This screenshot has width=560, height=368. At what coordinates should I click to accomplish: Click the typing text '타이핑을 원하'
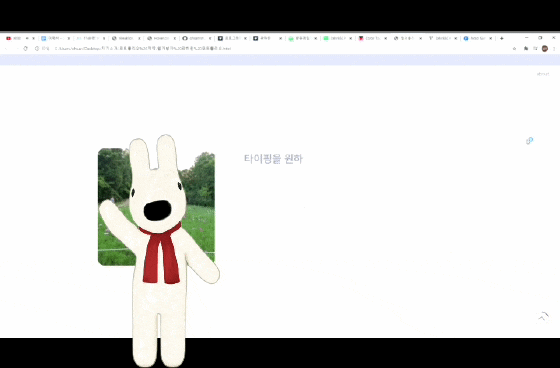[x=273, y=159]
